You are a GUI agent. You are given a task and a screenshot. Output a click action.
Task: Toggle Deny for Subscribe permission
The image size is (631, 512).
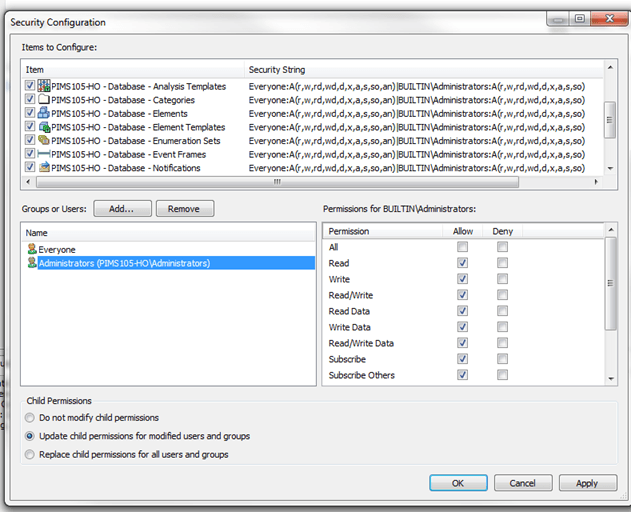[502, 359]
